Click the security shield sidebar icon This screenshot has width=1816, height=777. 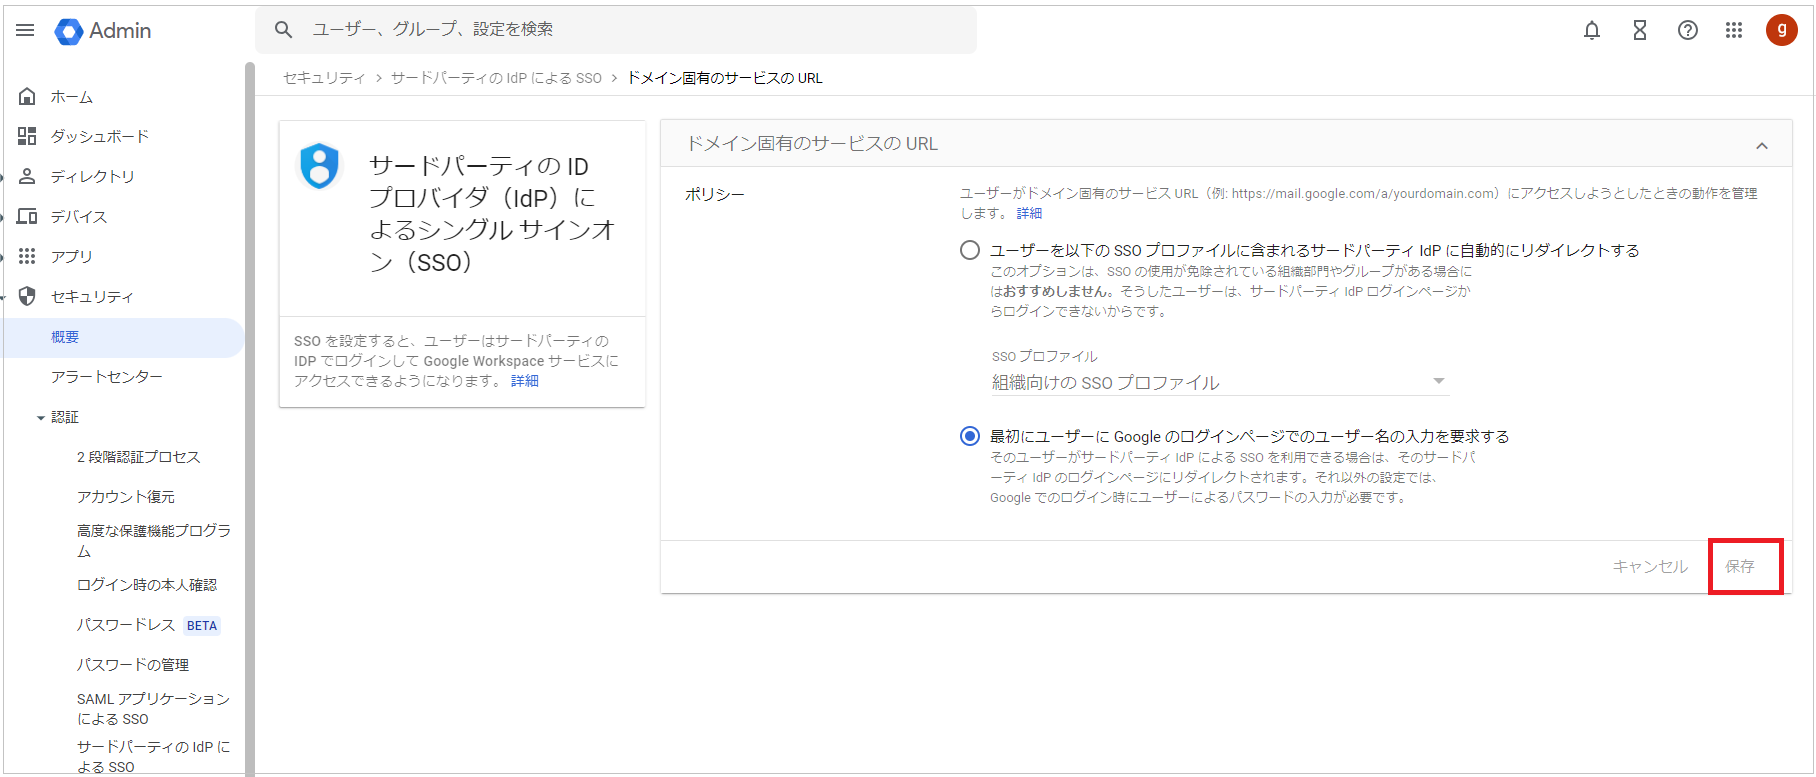(x=27, y=296)
